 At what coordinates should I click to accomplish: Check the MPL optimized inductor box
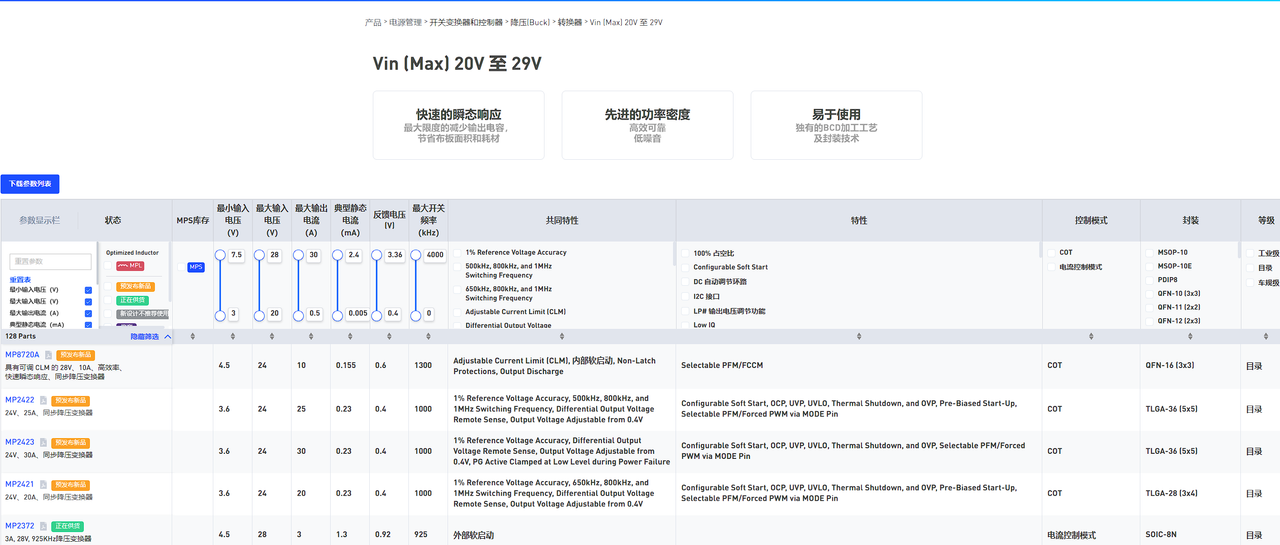109,266
